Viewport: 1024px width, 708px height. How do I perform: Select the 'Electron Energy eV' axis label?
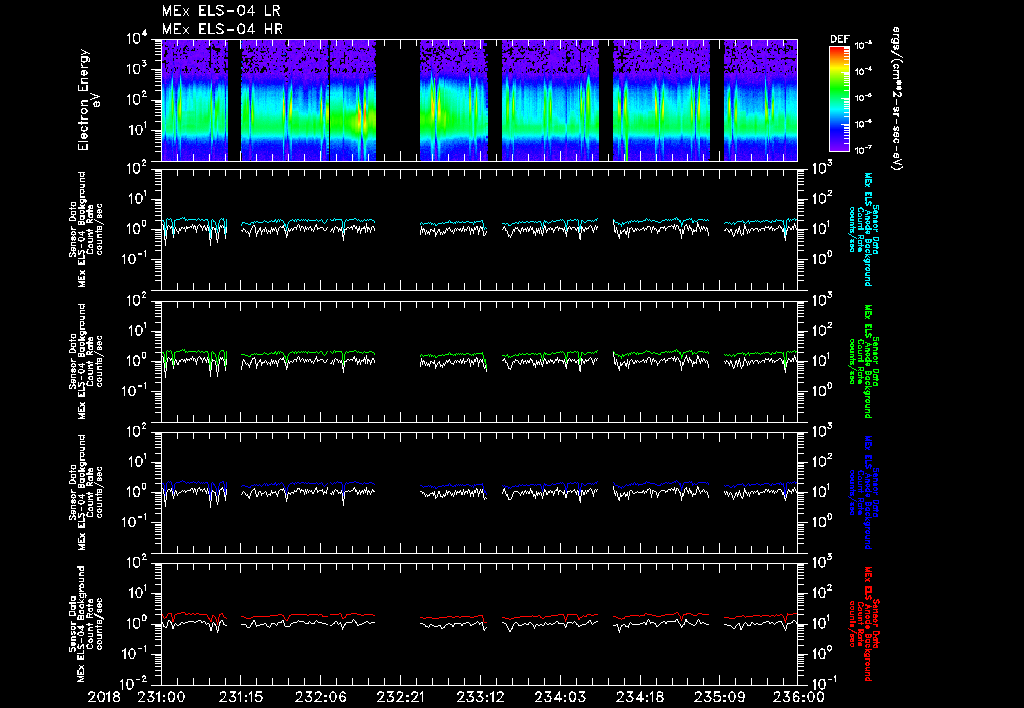pyautogui.click(x=88, y=100)
